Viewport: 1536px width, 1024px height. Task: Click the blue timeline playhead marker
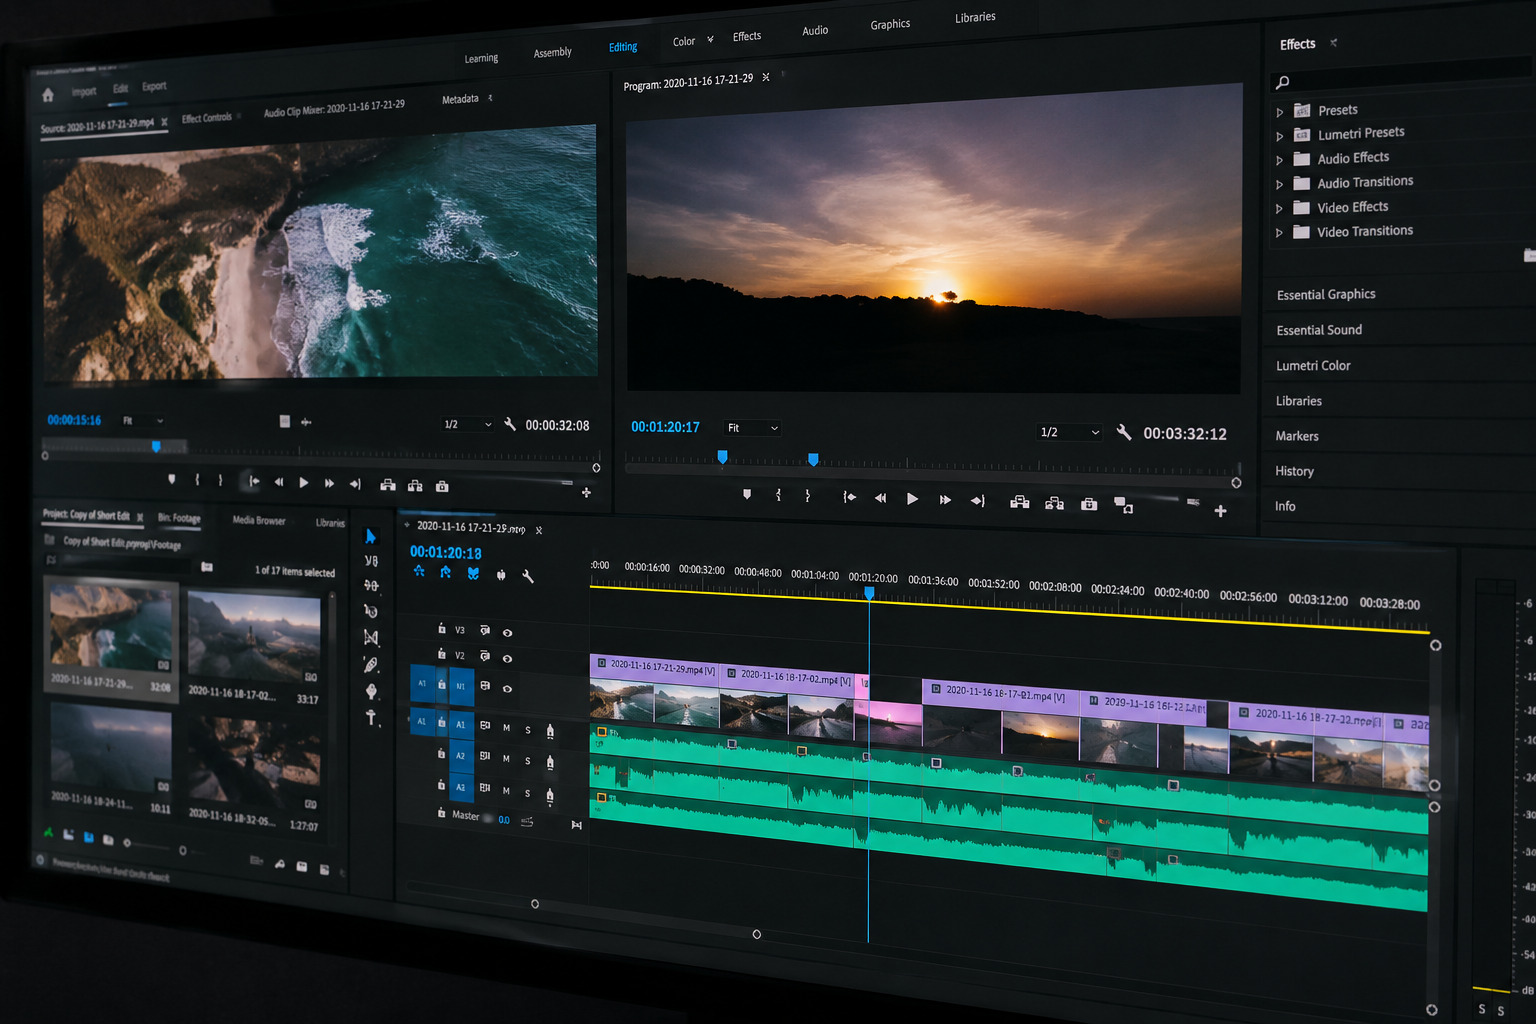(869, 593)
